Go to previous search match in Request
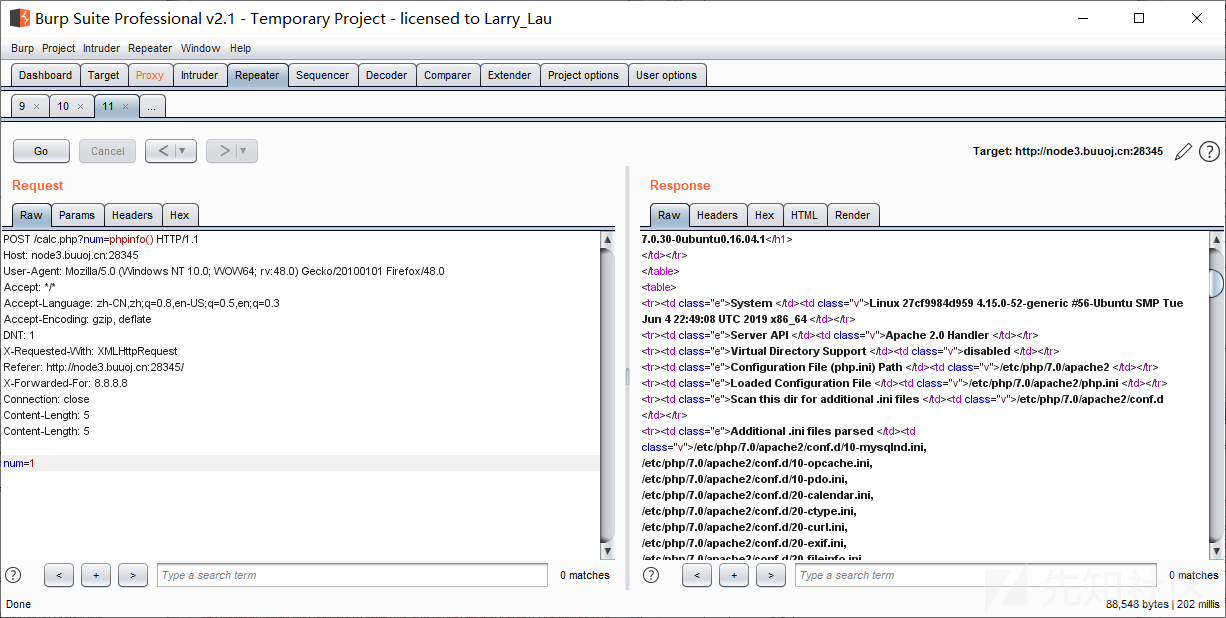Screen dimensions: 1226x618 [59, 575]
